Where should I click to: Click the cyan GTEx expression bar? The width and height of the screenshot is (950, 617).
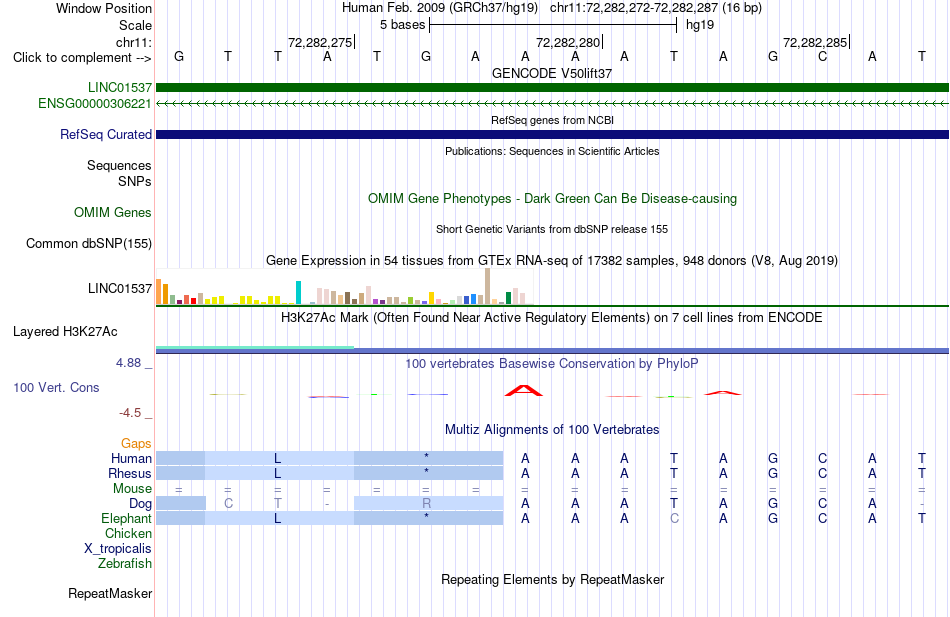[298, 292]
